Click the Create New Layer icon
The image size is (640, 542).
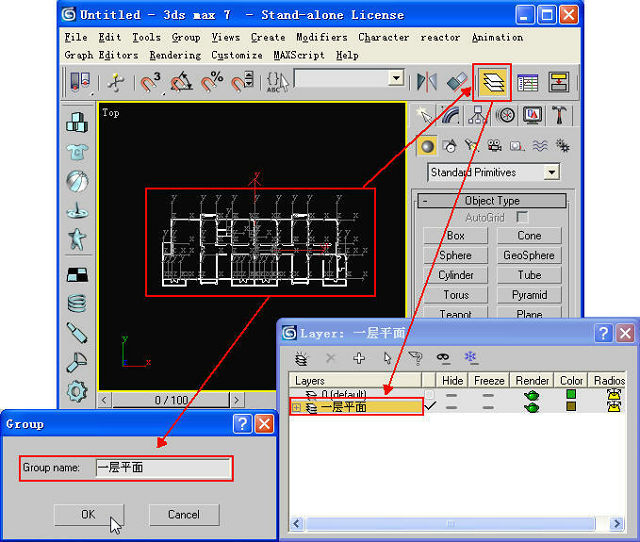click(x=301, y=358)
